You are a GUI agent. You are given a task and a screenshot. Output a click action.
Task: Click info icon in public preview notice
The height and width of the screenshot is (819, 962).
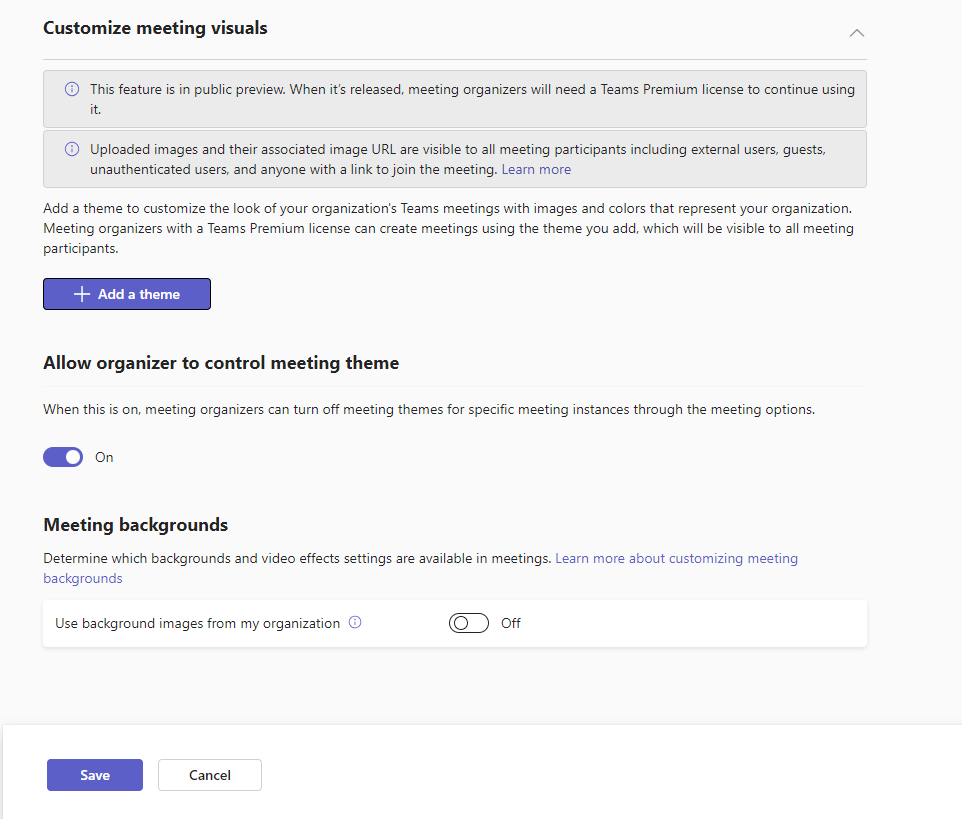pyautogui.click(x=72, y=89)
